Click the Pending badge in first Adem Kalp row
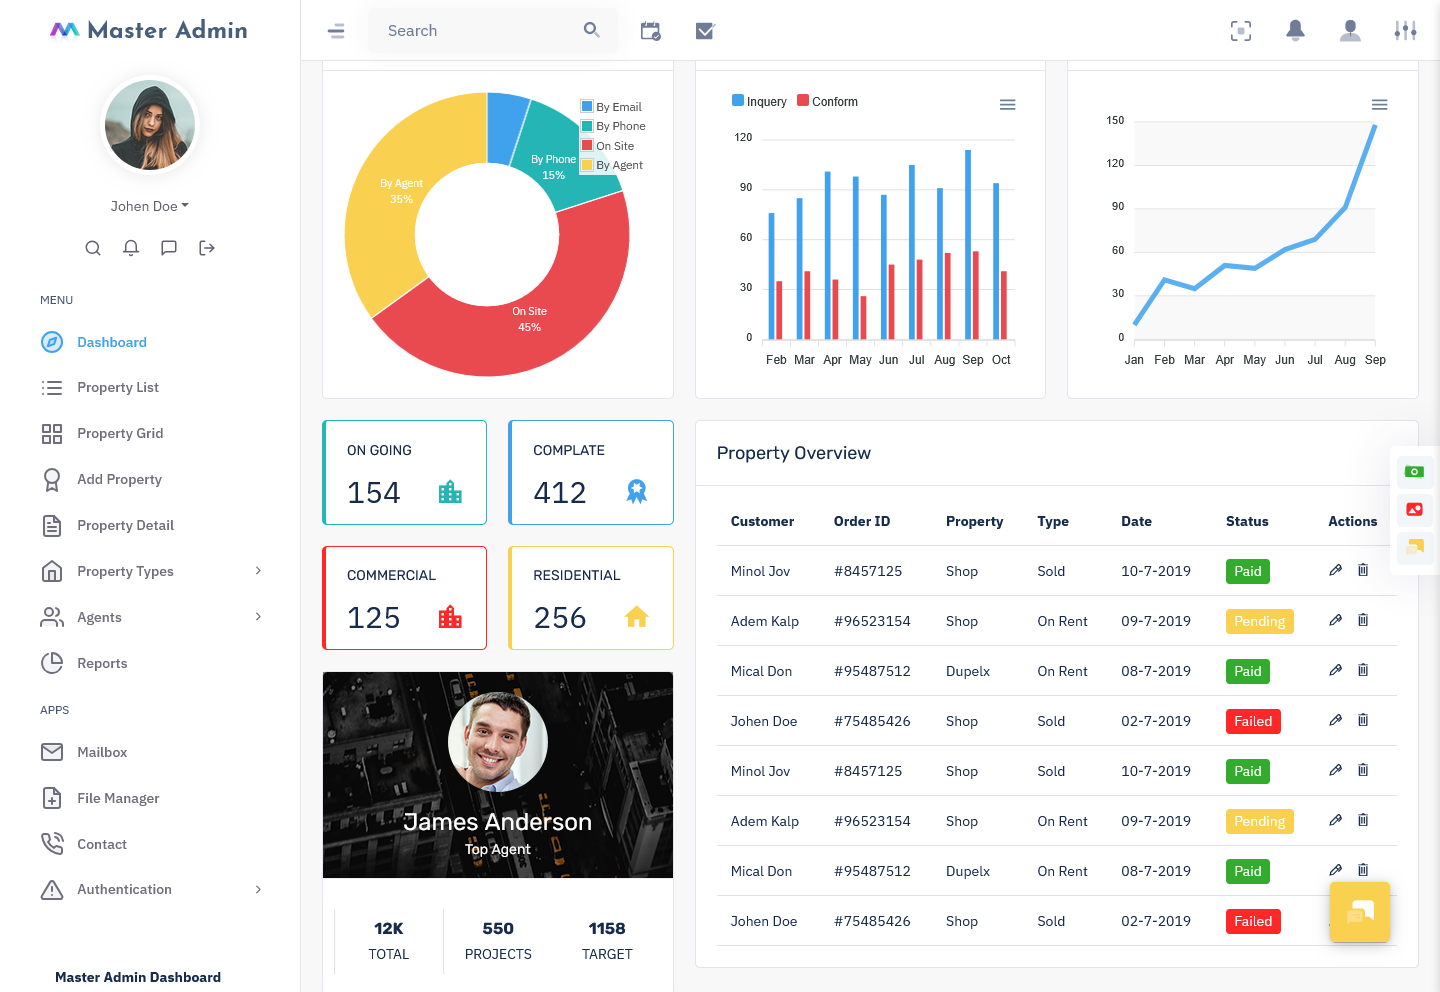1440x992 pixels. pos(1259,621)
